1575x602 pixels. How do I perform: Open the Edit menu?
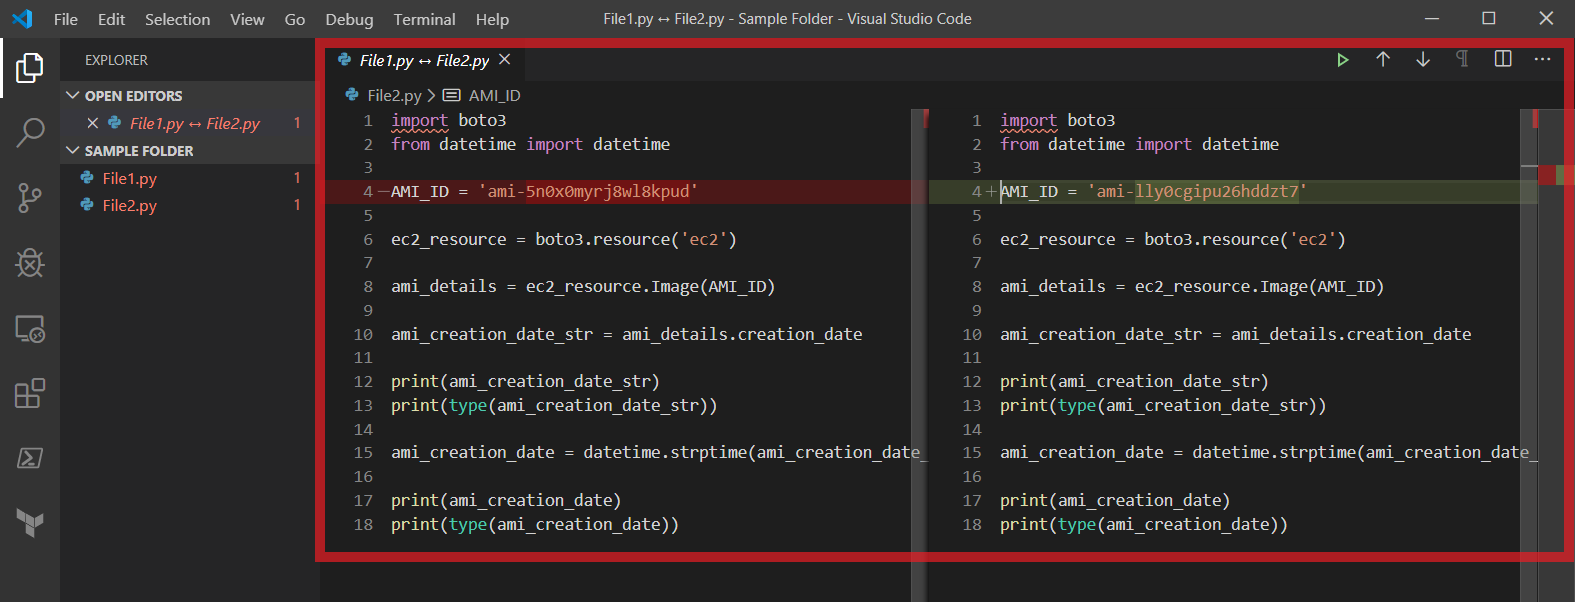pos(111,19)
